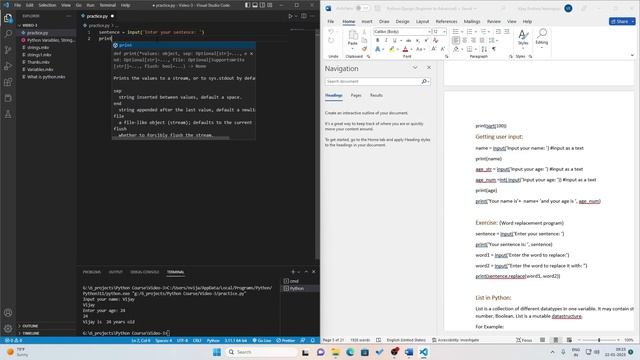Apply Bold formatting in Word ribbon
The width and height of the screenshot is (640, 360).
pyautogui.click(x=378, y=40)
